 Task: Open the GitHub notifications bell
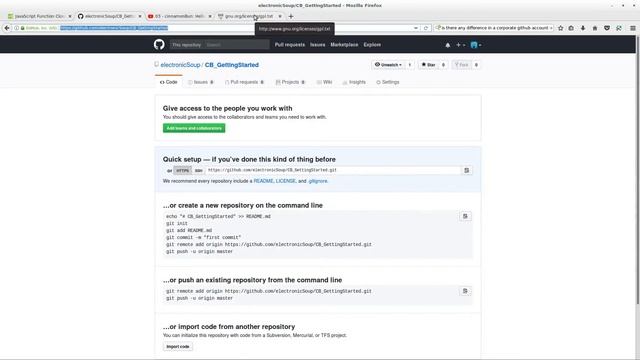point(448,45)
